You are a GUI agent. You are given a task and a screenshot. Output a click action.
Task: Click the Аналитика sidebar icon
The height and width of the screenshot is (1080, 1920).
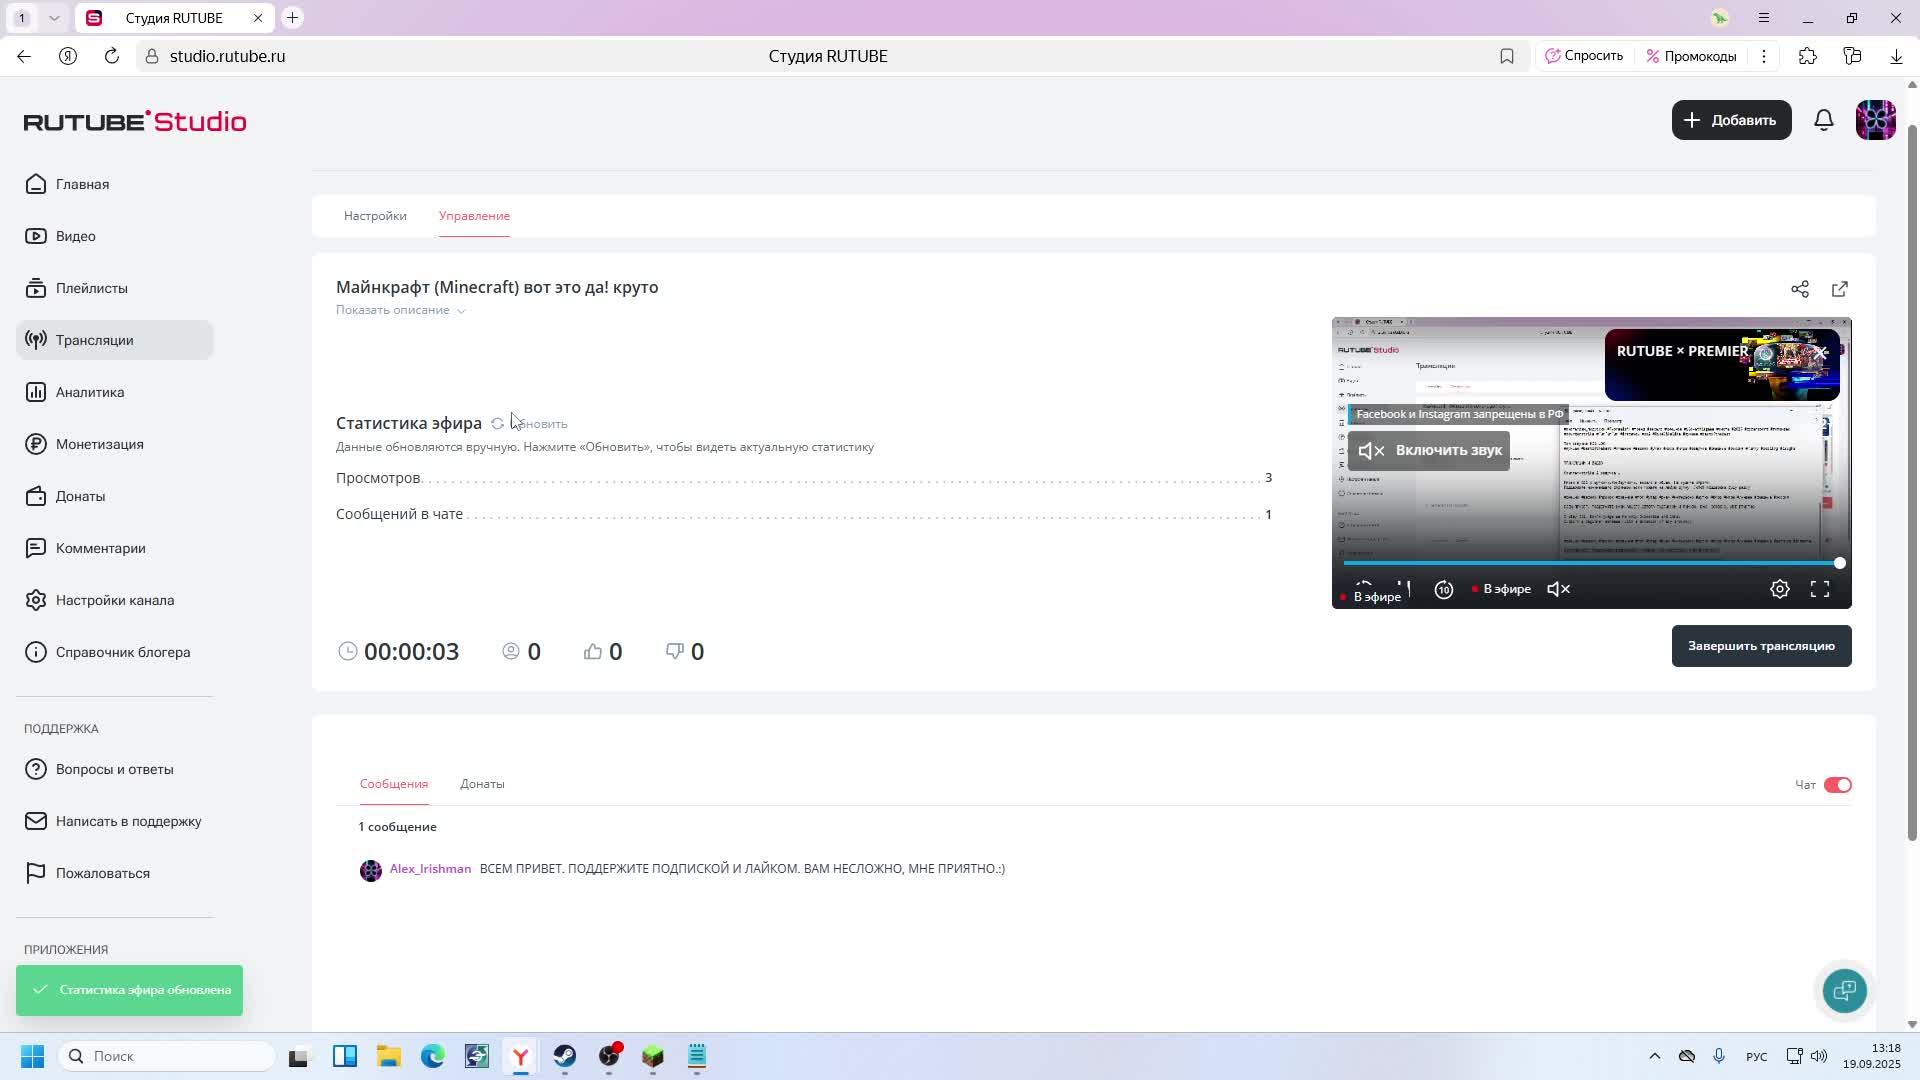(x=36, y=392)
